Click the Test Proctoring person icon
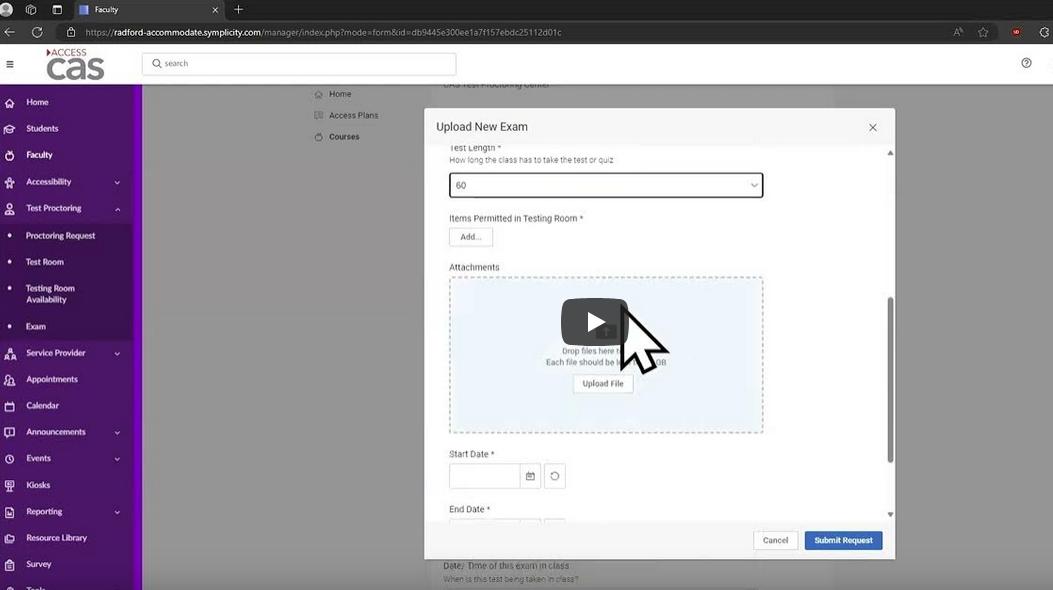 coord(9,209)
